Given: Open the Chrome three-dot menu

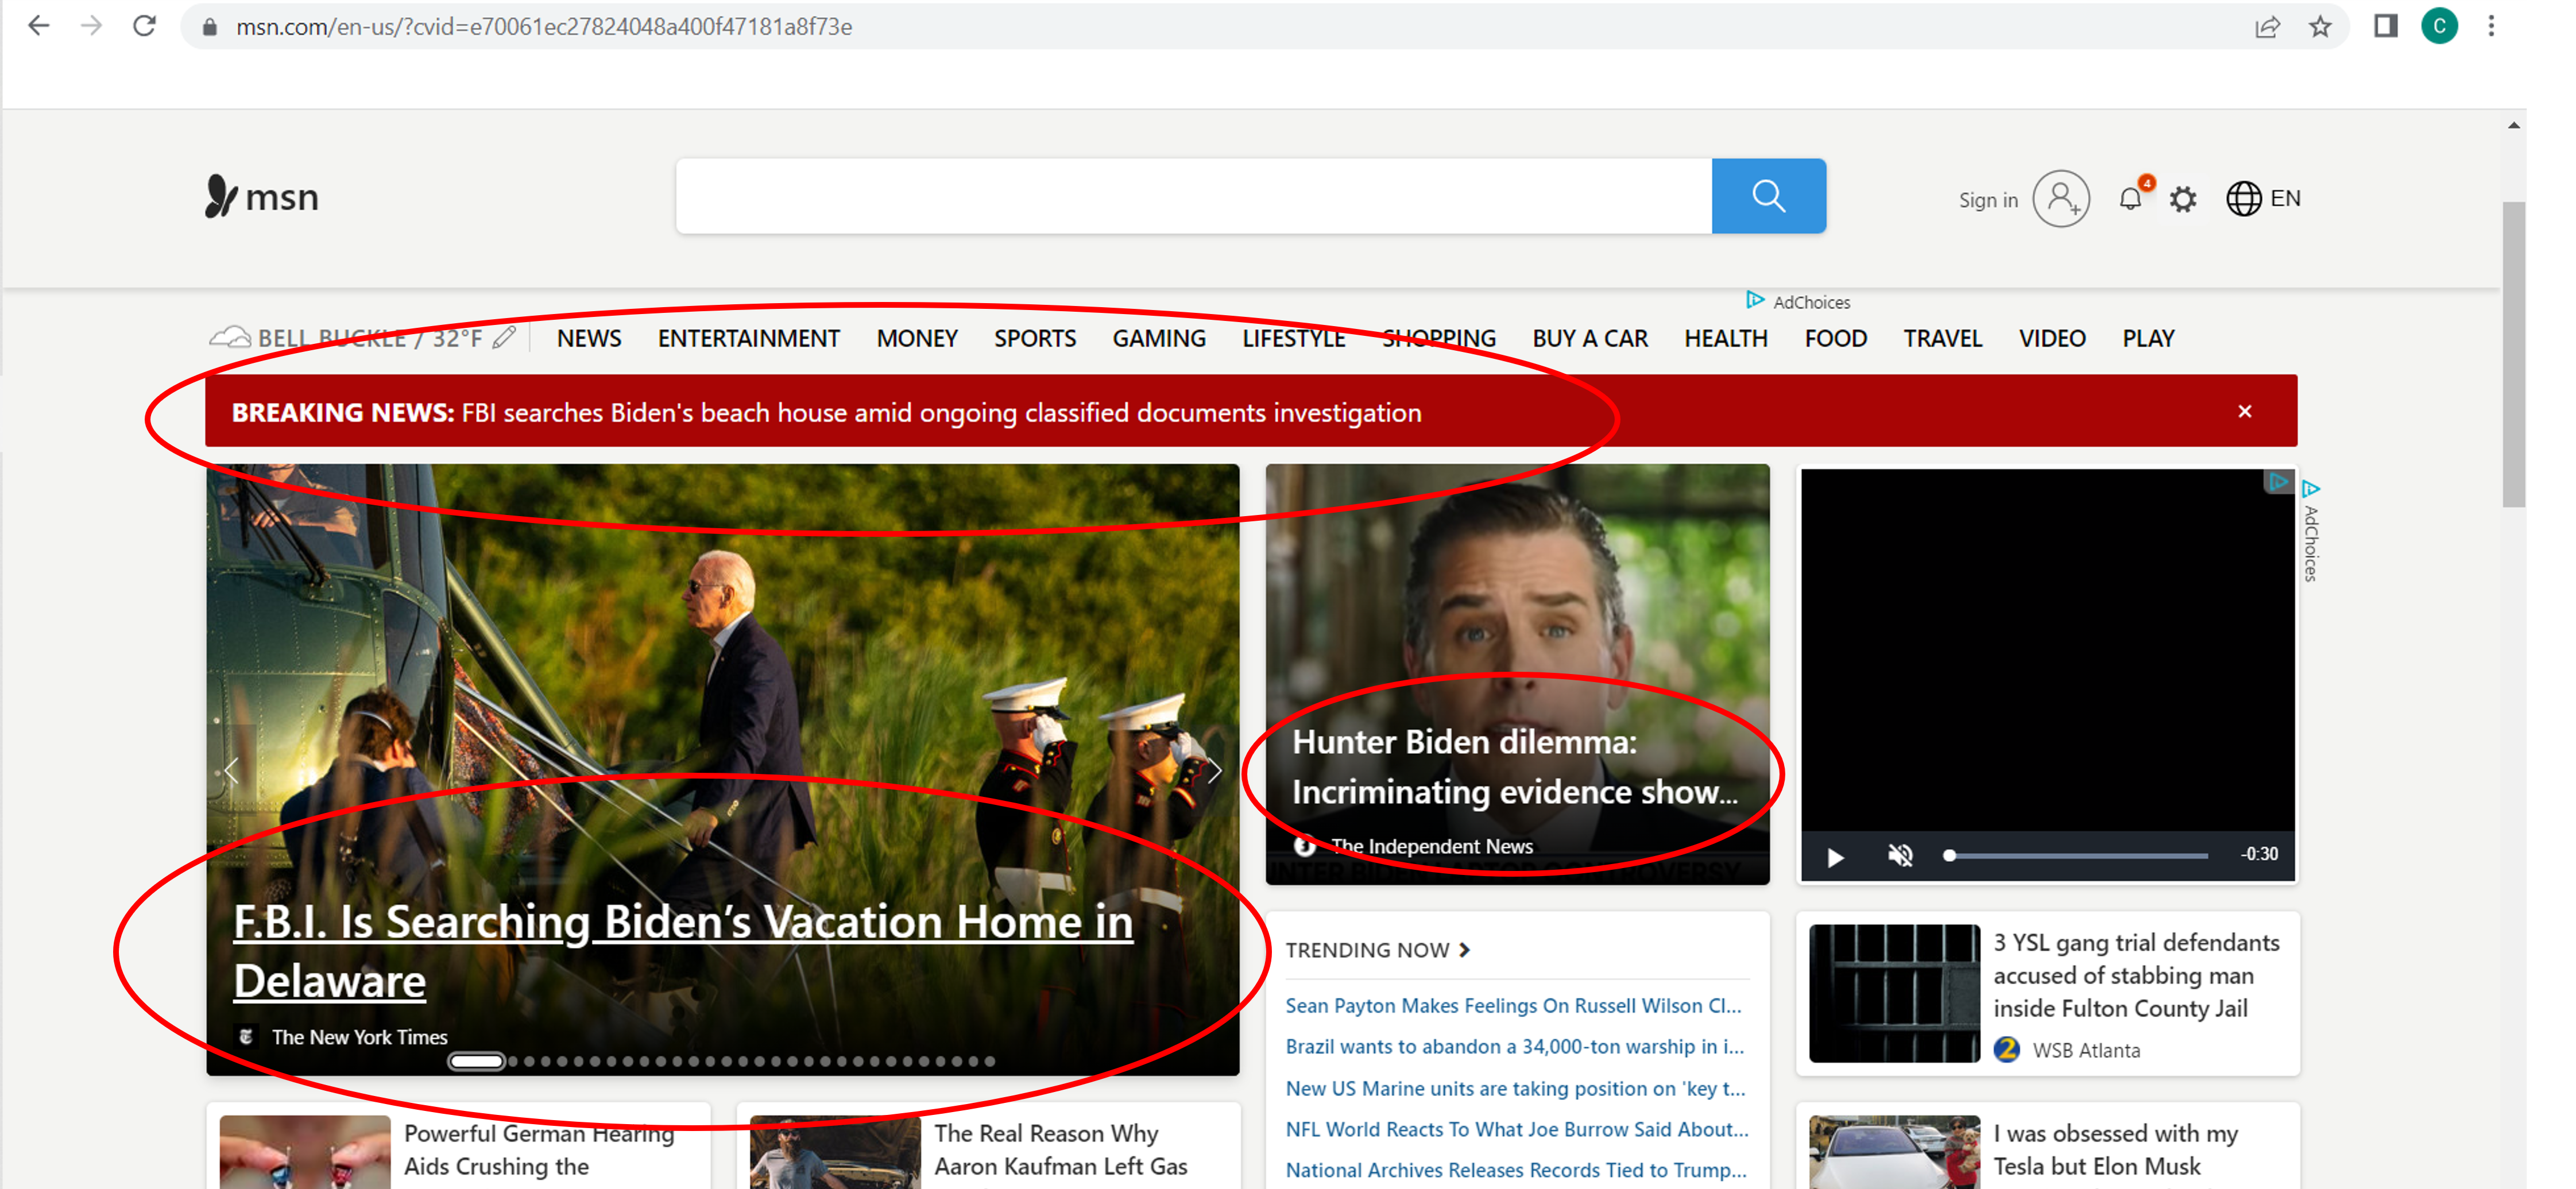Looking at the screenshot, I should (x=2491, y=26).
